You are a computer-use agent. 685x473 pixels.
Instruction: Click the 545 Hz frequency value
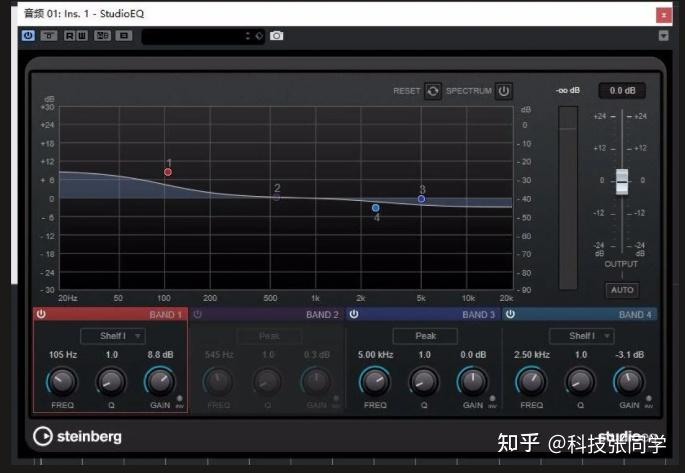tap(219, 355)
